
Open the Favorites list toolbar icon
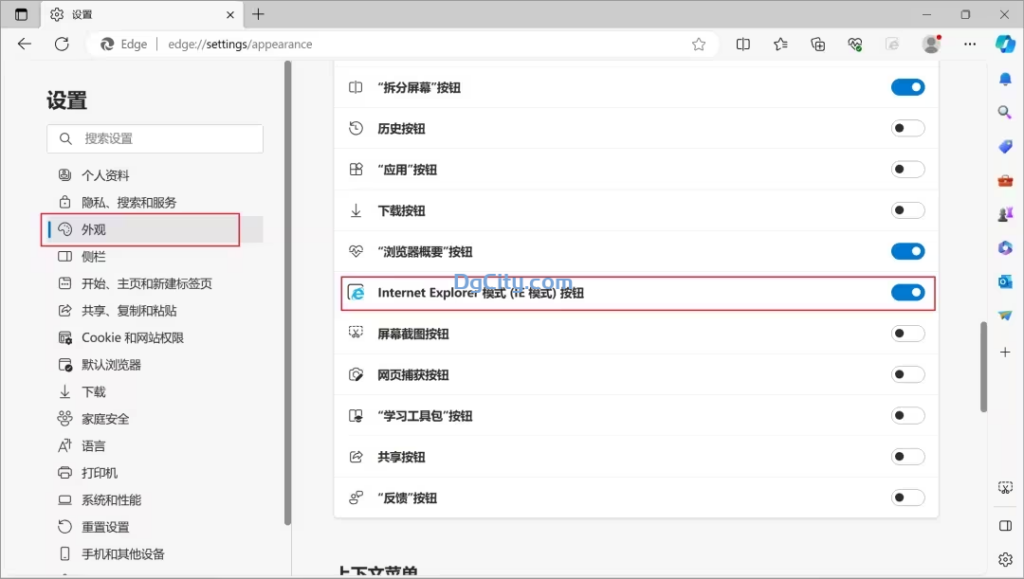pos(780,44)
